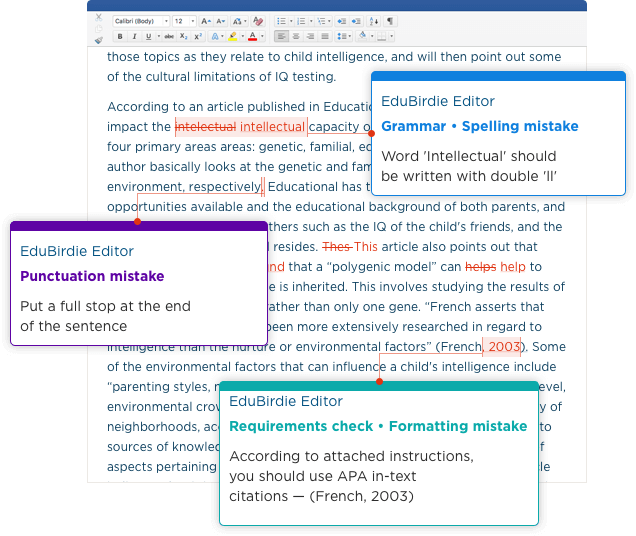Increase font size with the large A button

204,21
